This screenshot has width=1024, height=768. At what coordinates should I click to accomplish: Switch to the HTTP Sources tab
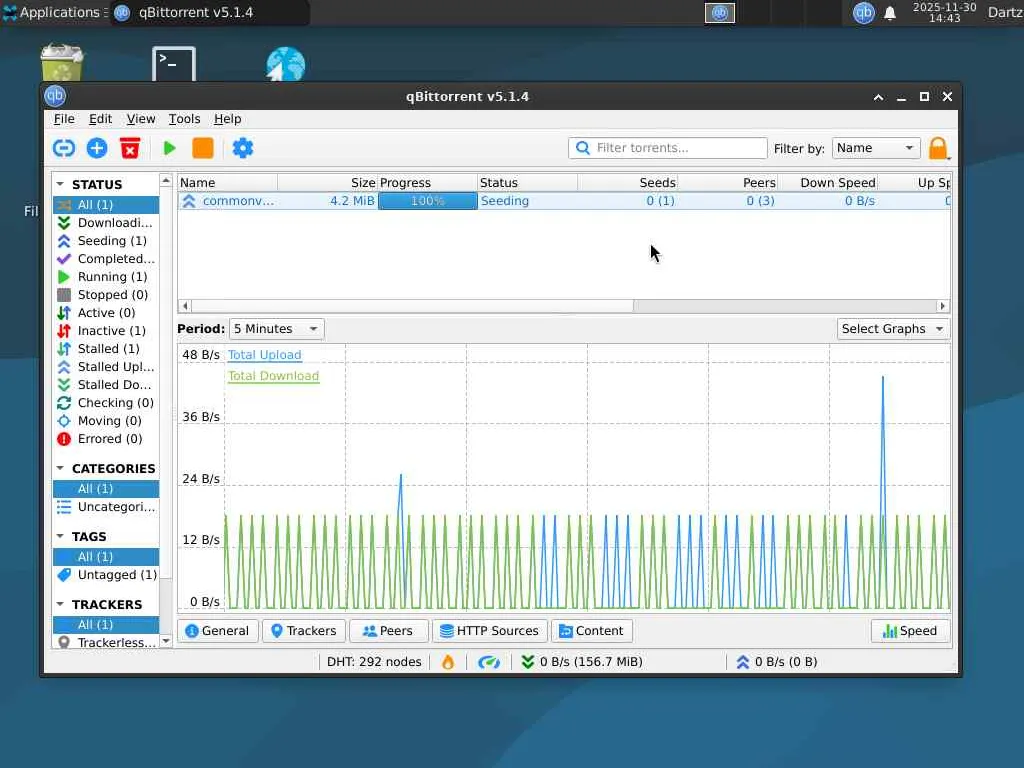click(490, 631)
